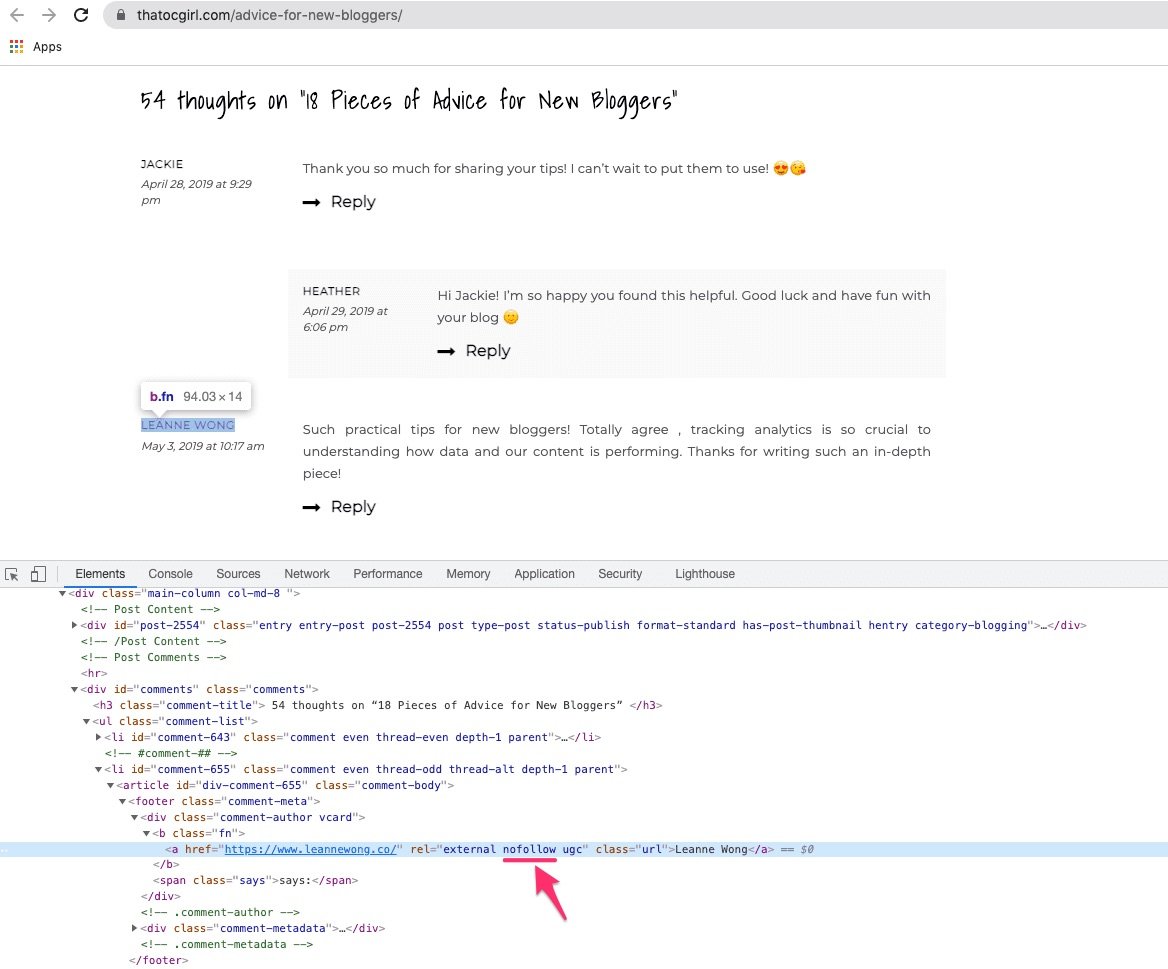Collapse the div#comments tree node
1168x969 pixels.
click(x=74, y=689)
